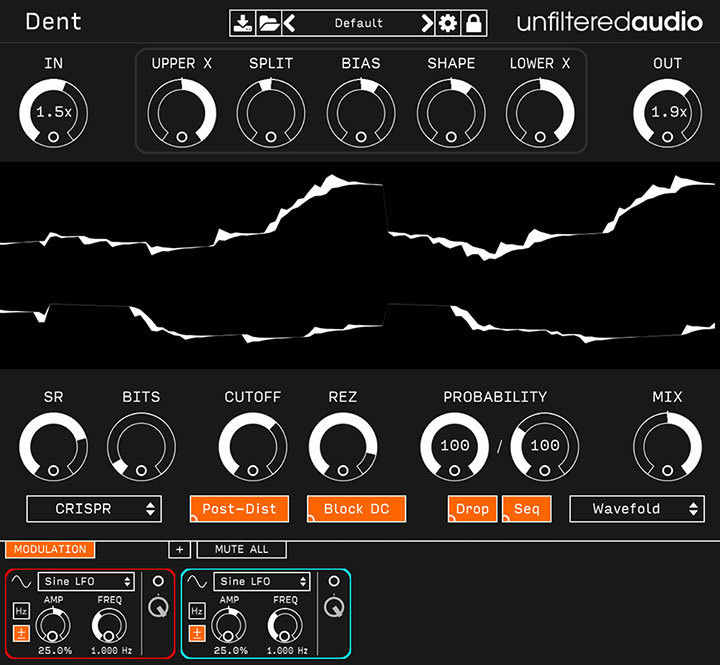Go to the next preset arrow

pos(427,23)
